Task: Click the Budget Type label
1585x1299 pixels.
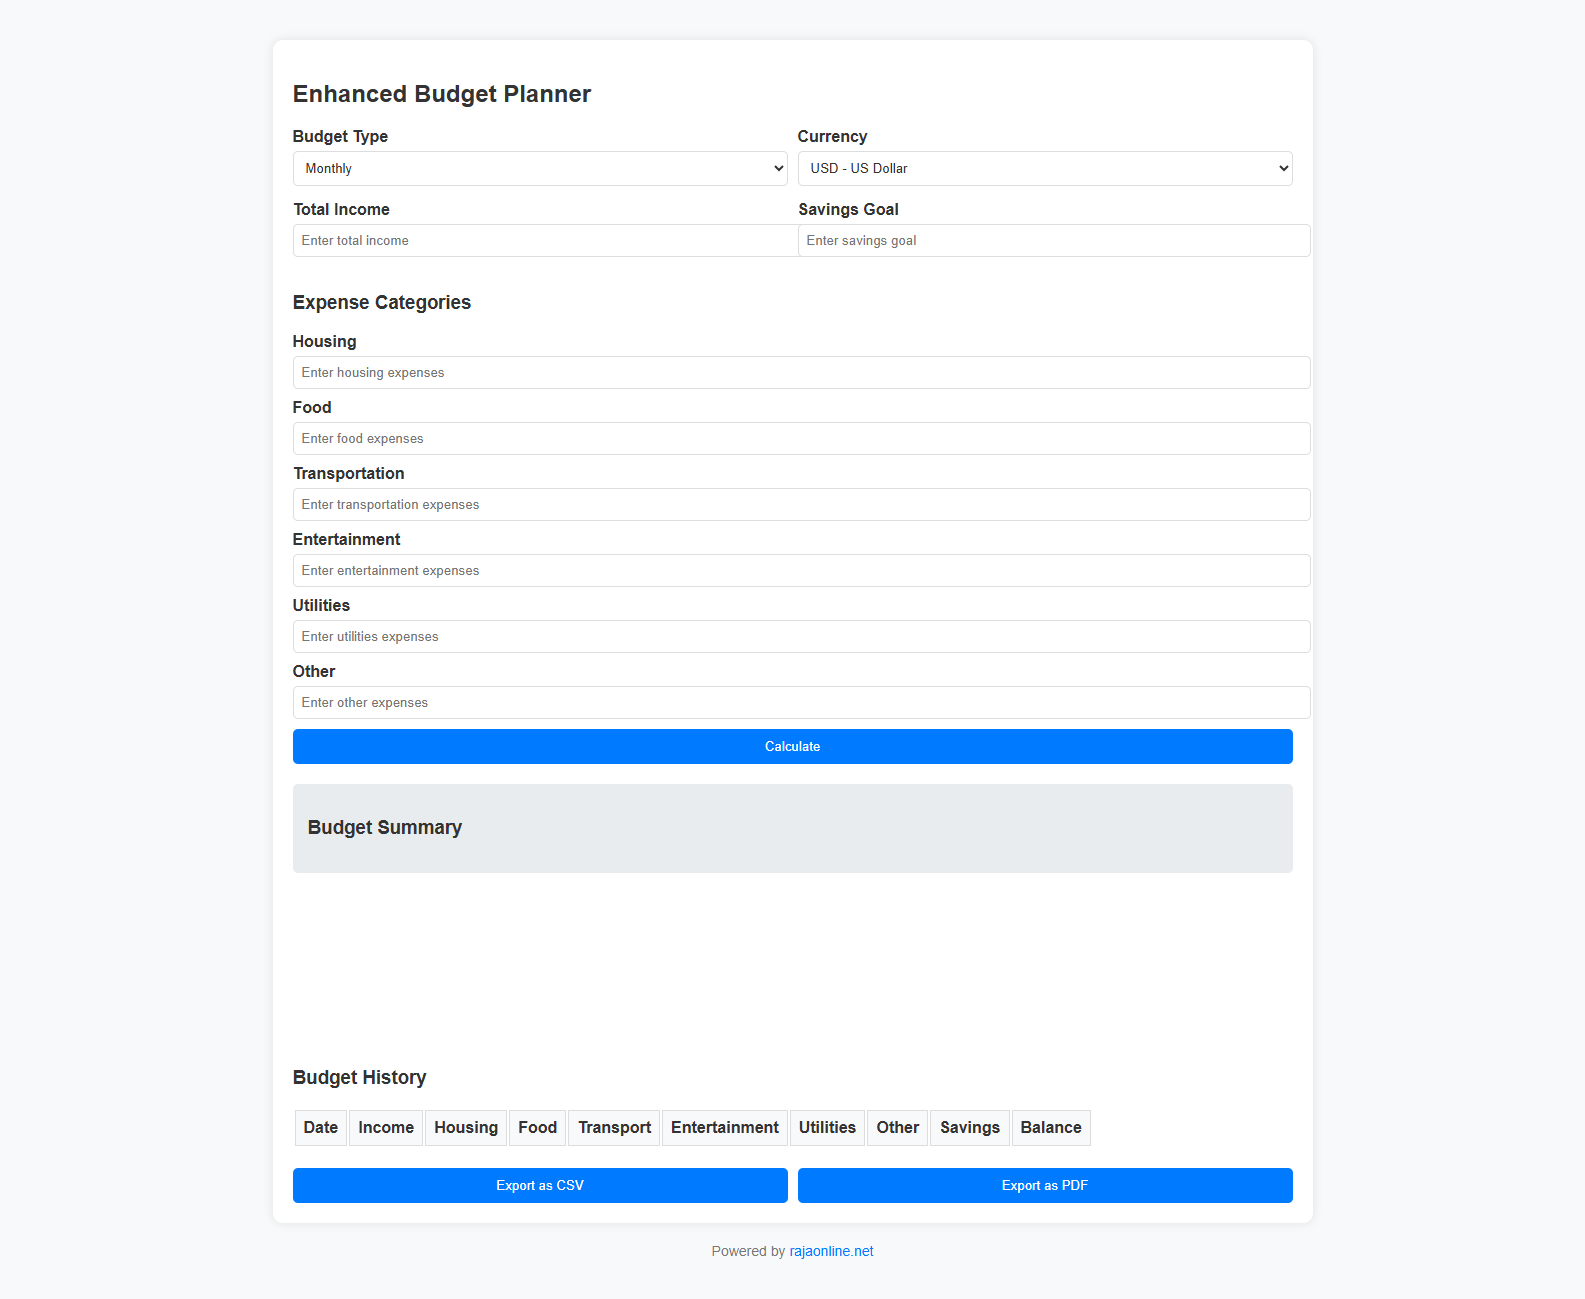Action: click(340, 136)
